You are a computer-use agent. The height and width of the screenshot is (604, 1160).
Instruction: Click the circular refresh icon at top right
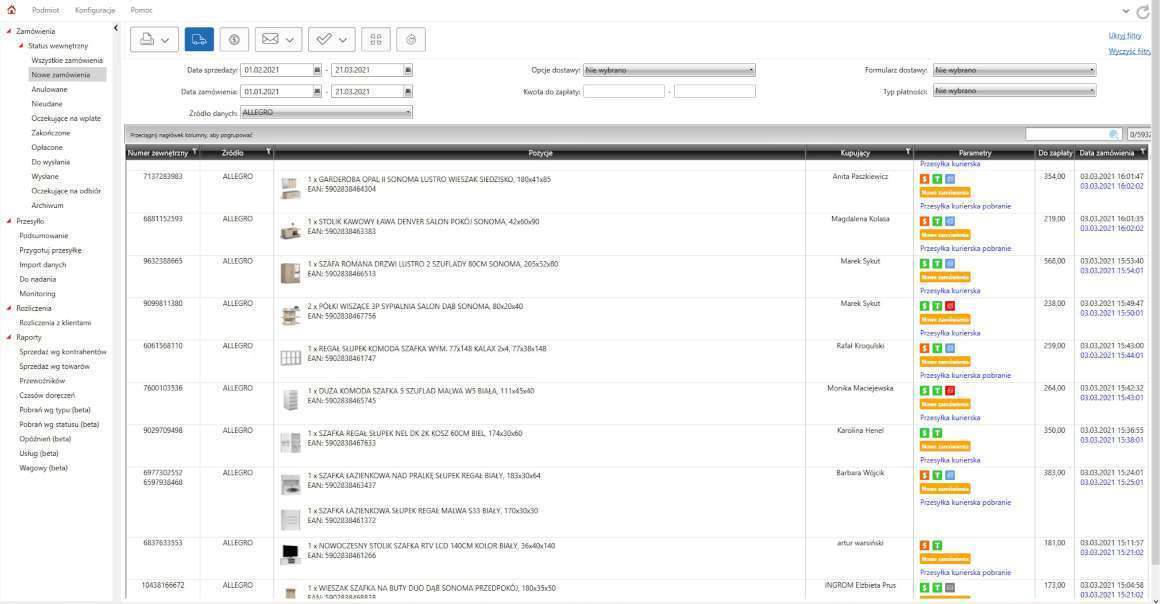click(1143, 10)
